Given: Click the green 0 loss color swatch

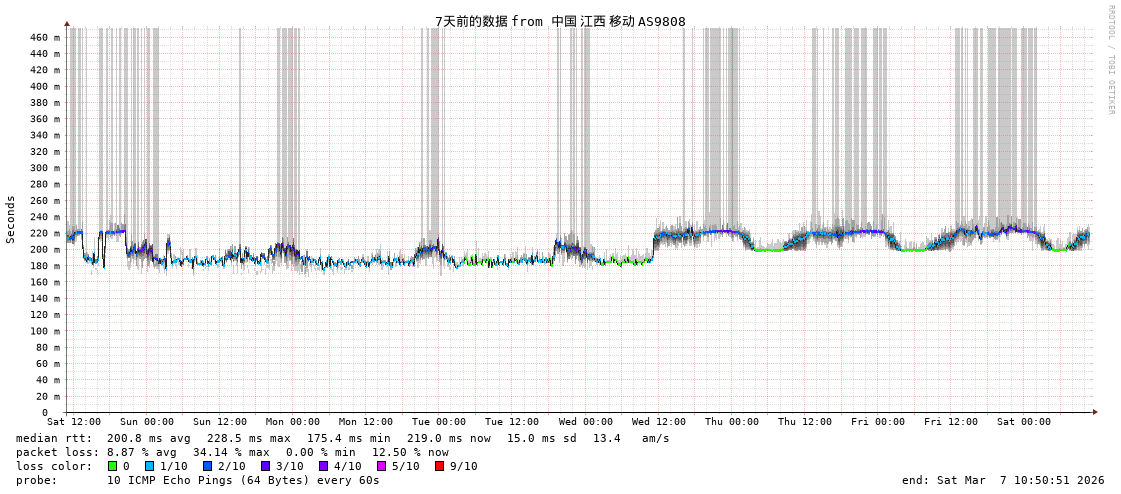Looking at the screenshot, I should (113, 466).
